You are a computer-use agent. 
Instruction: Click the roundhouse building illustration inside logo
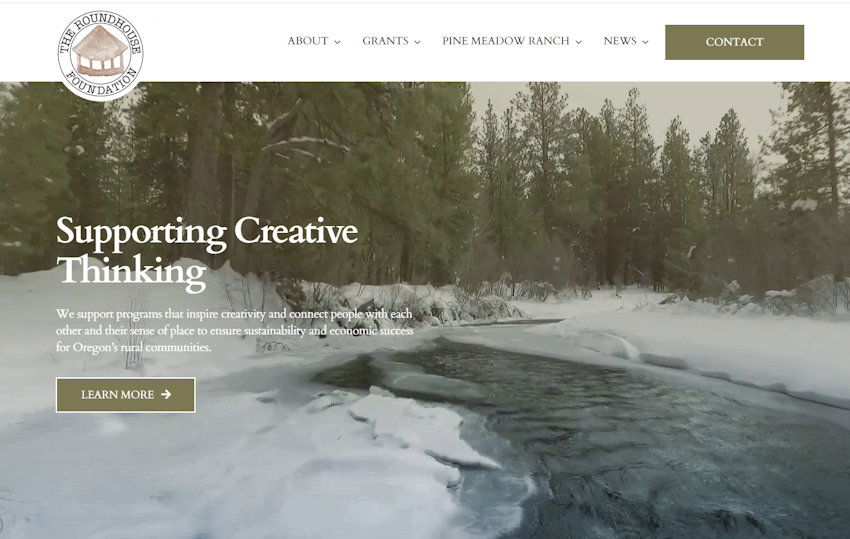(x=100, y=51)
